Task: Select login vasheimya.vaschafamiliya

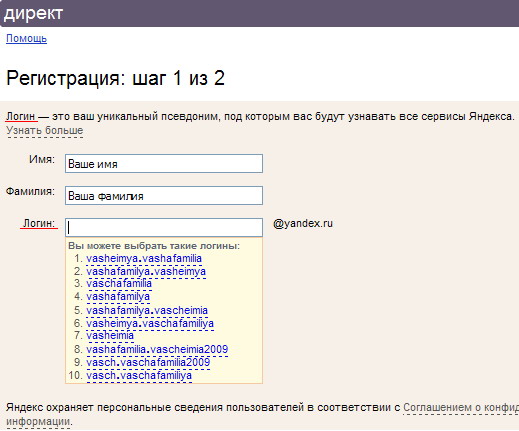Action: (x=150, y=323)
